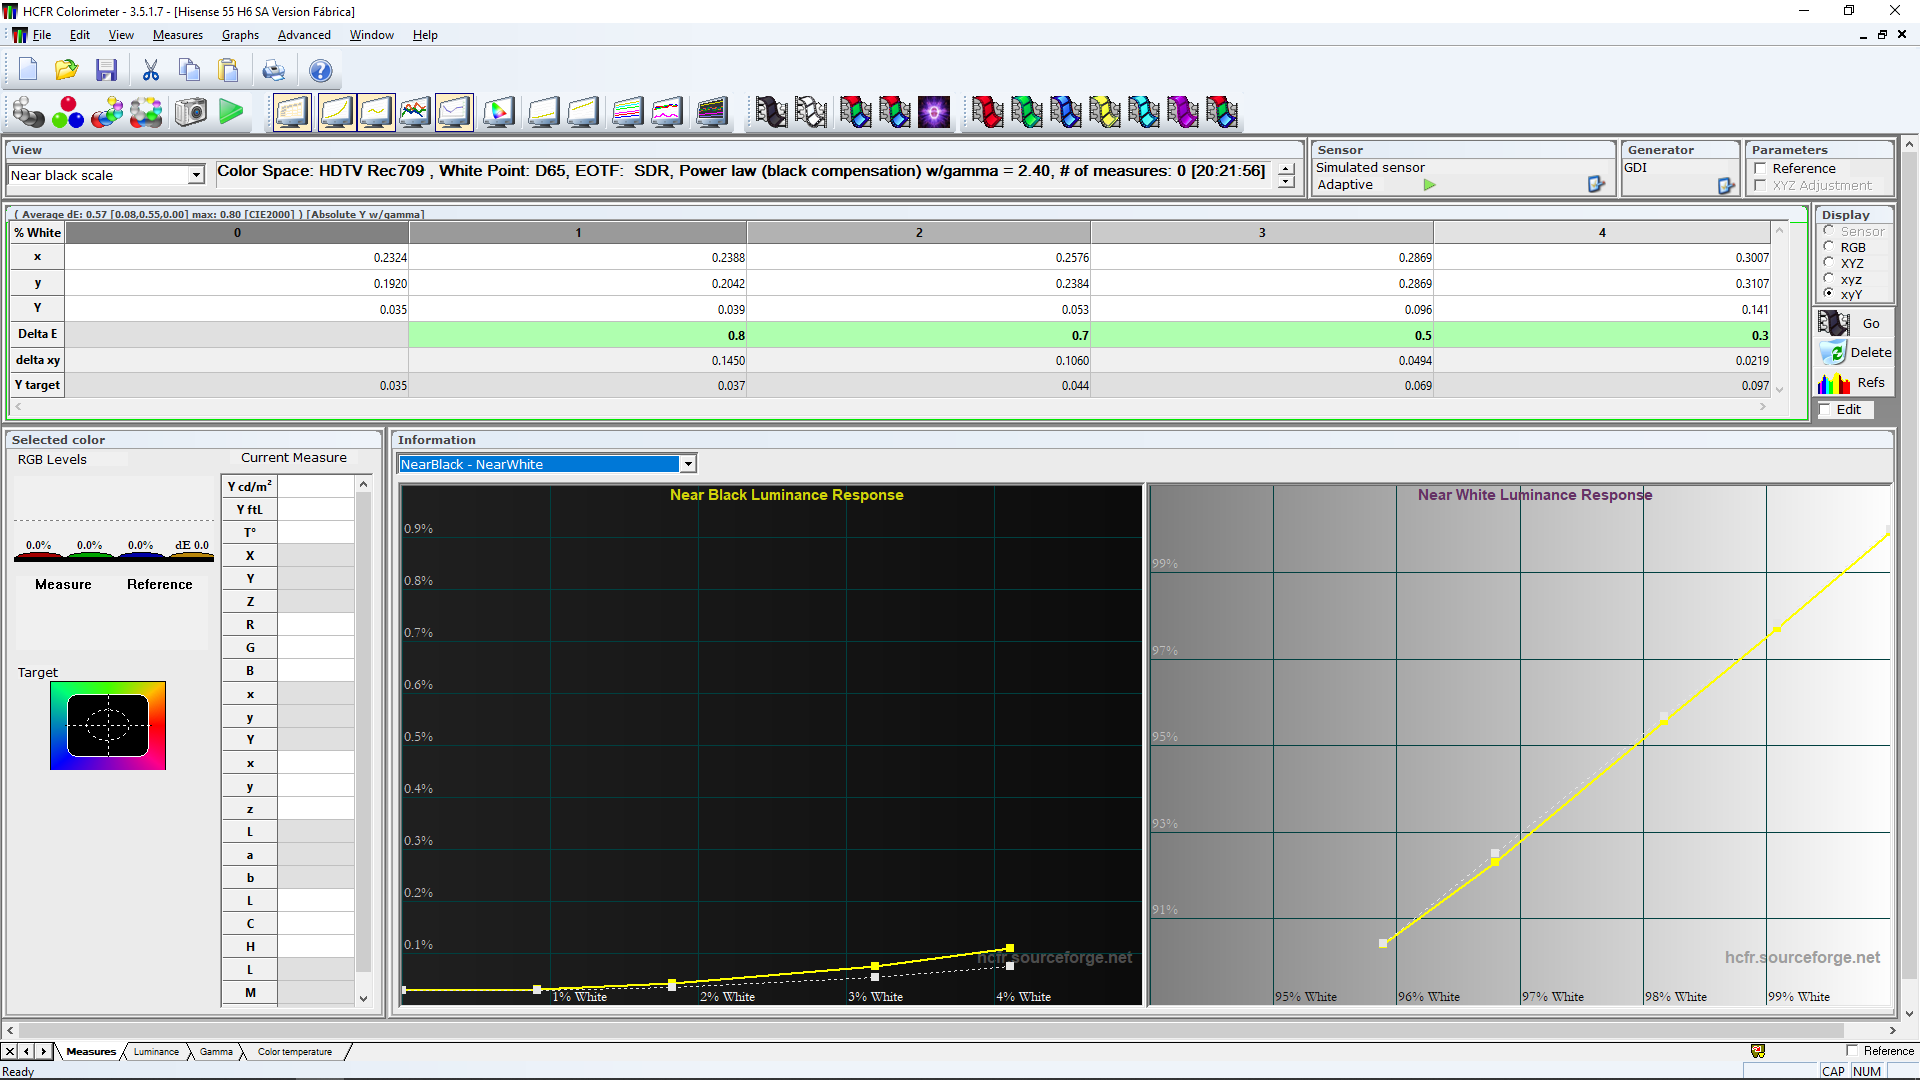Viewport: 1920px width, 1080px height.
Task: Switch to the Color temperature tab
Action: (294, 1051)
